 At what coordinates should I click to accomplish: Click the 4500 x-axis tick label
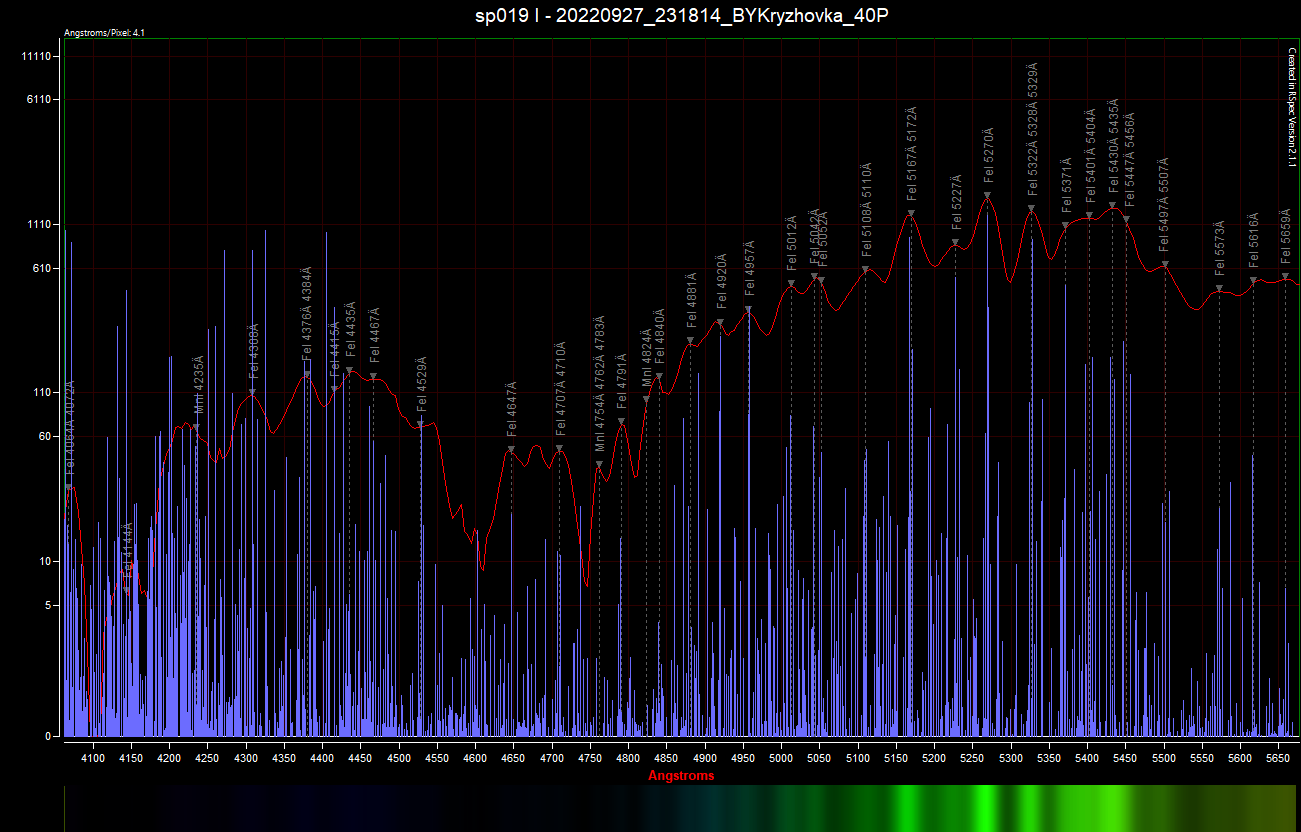click(x=399, y=759)
